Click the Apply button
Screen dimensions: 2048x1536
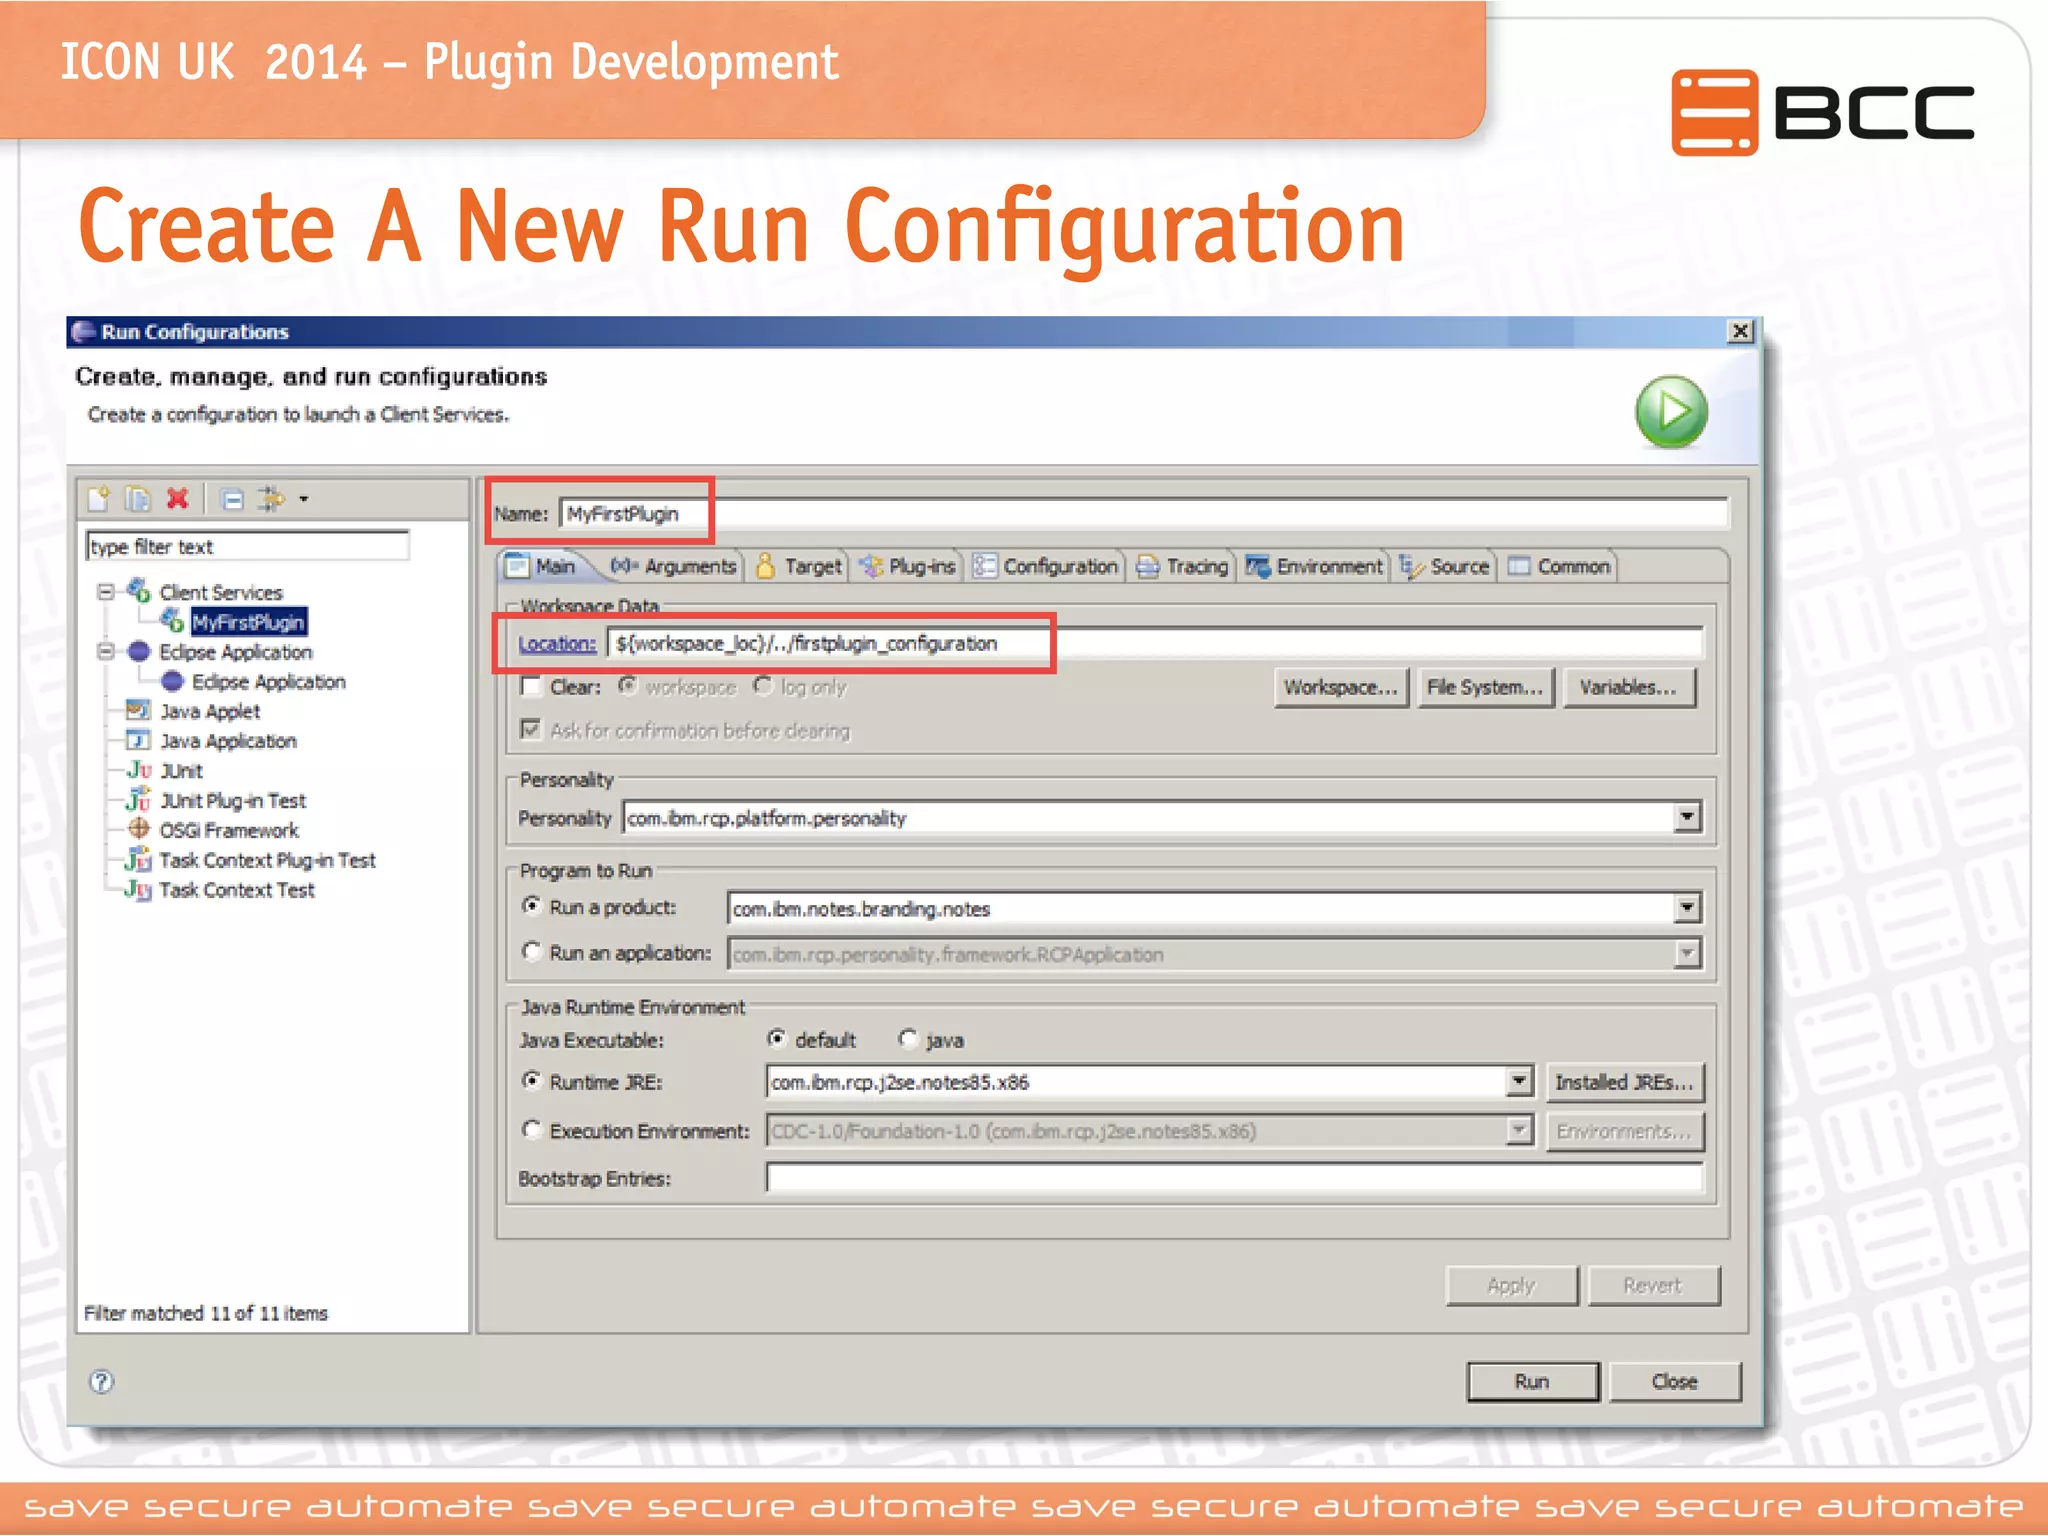1511,1286
